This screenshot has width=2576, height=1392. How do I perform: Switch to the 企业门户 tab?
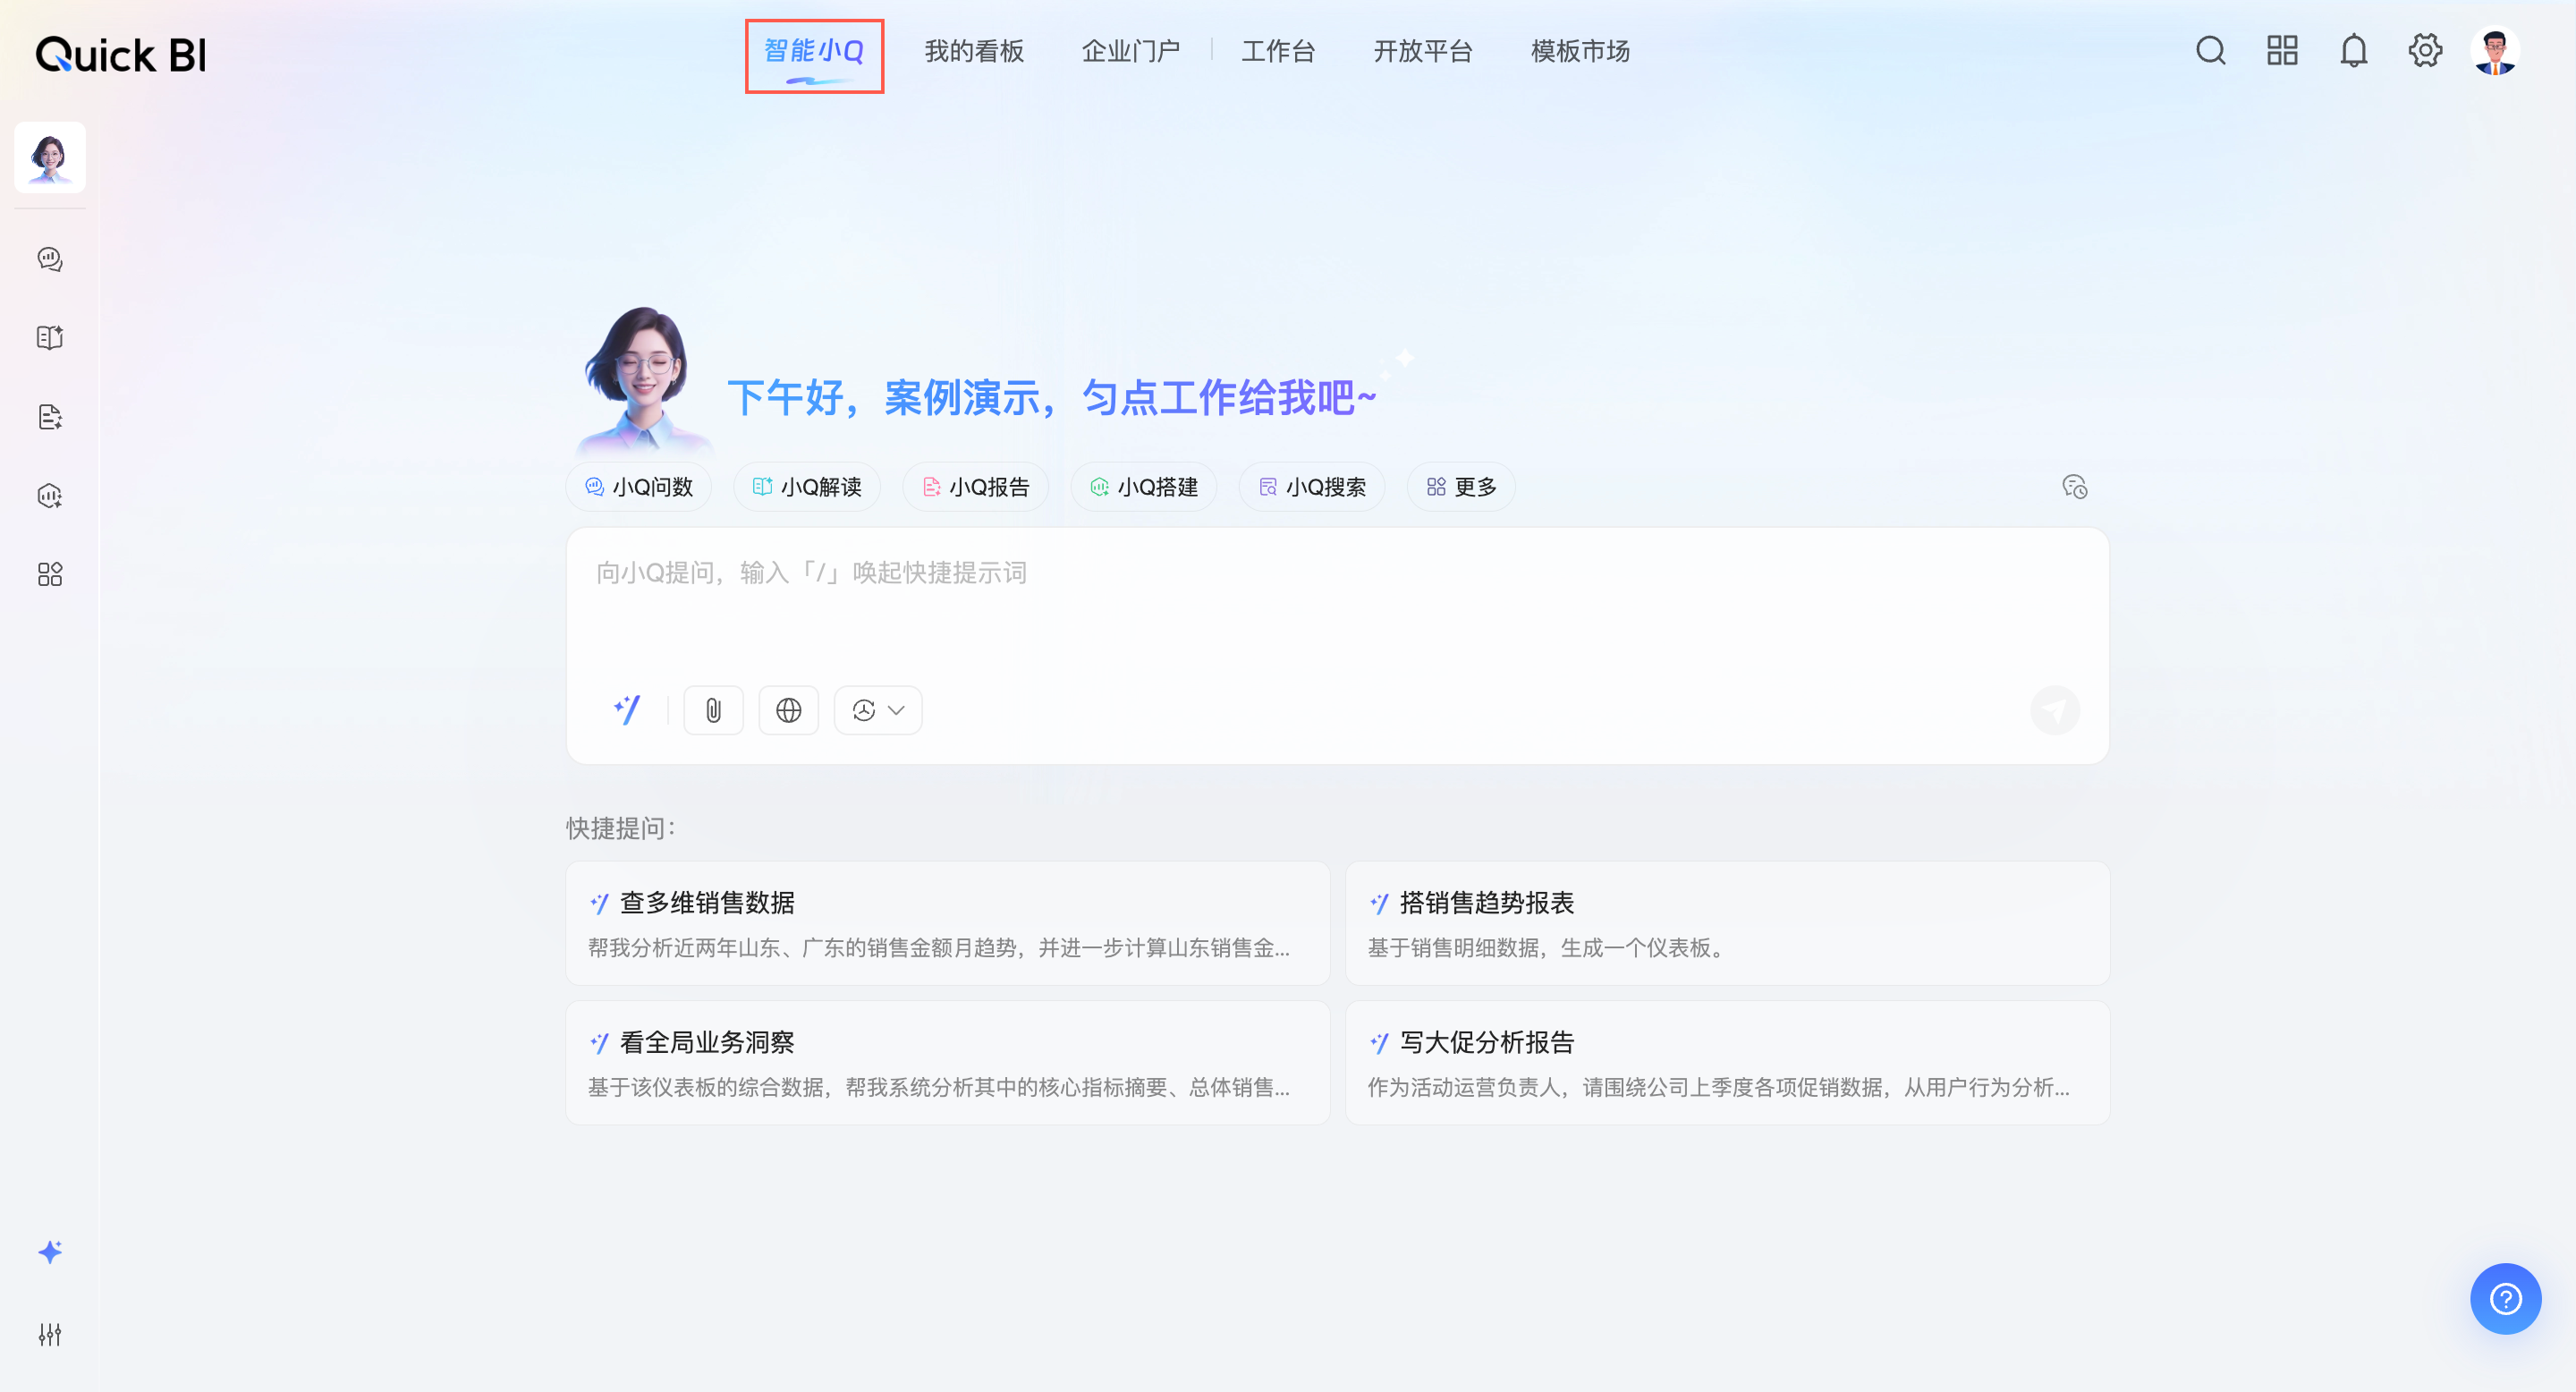pyautogui.click(x=1131, y=51)
